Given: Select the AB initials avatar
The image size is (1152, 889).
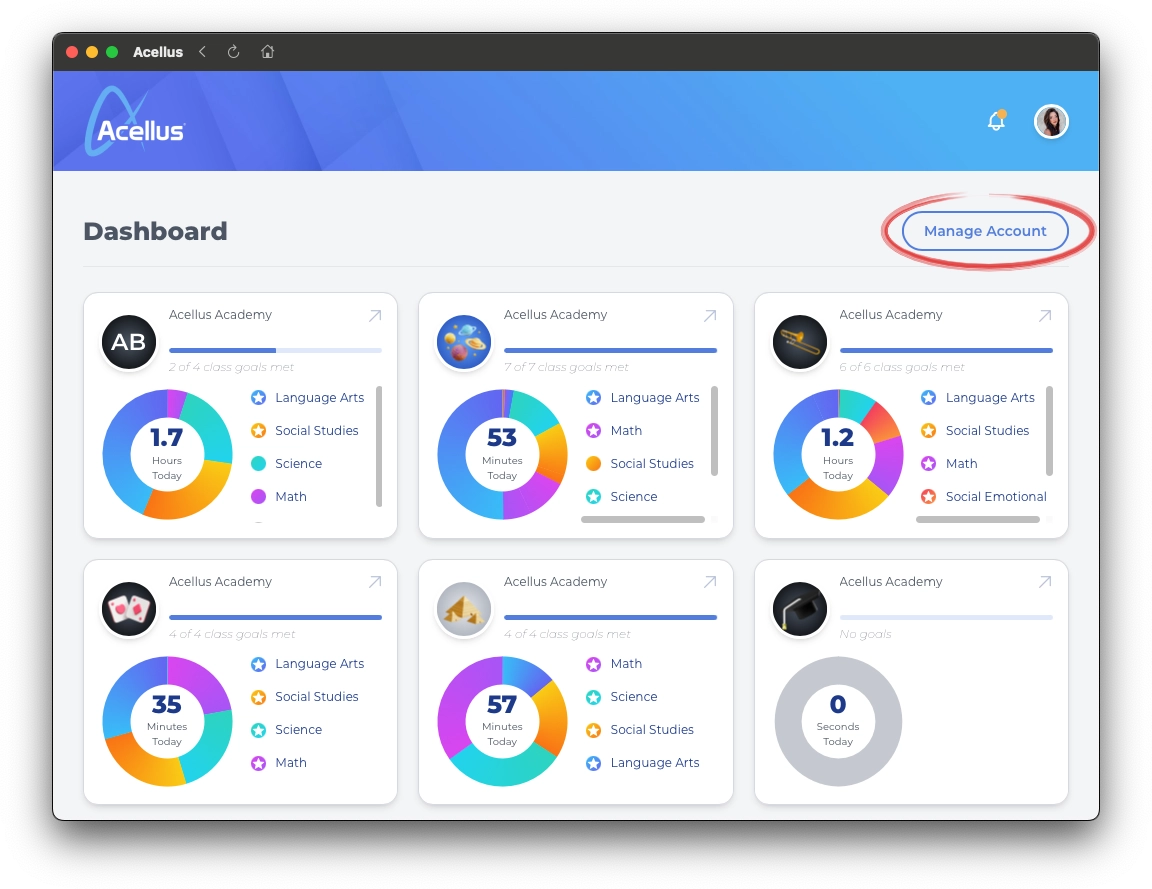Looking at the screenshot, I should [129, 342].
